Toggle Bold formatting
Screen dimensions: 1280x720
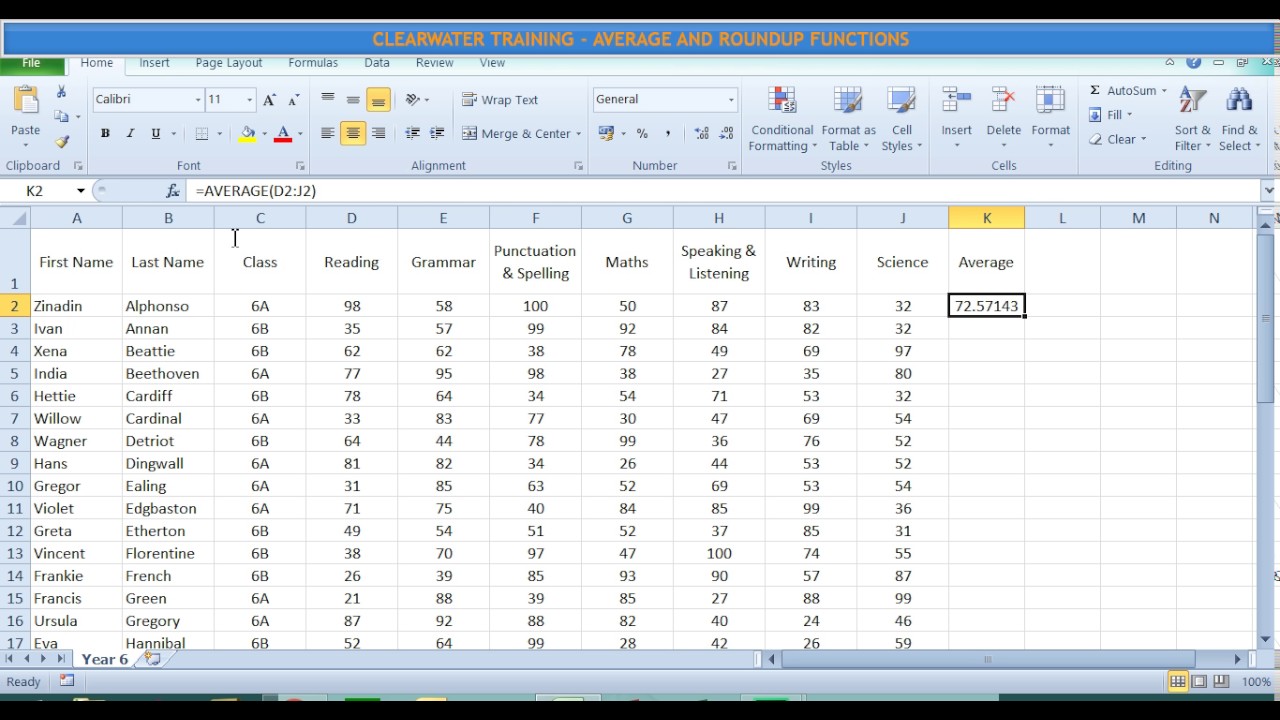click(105, 134)
